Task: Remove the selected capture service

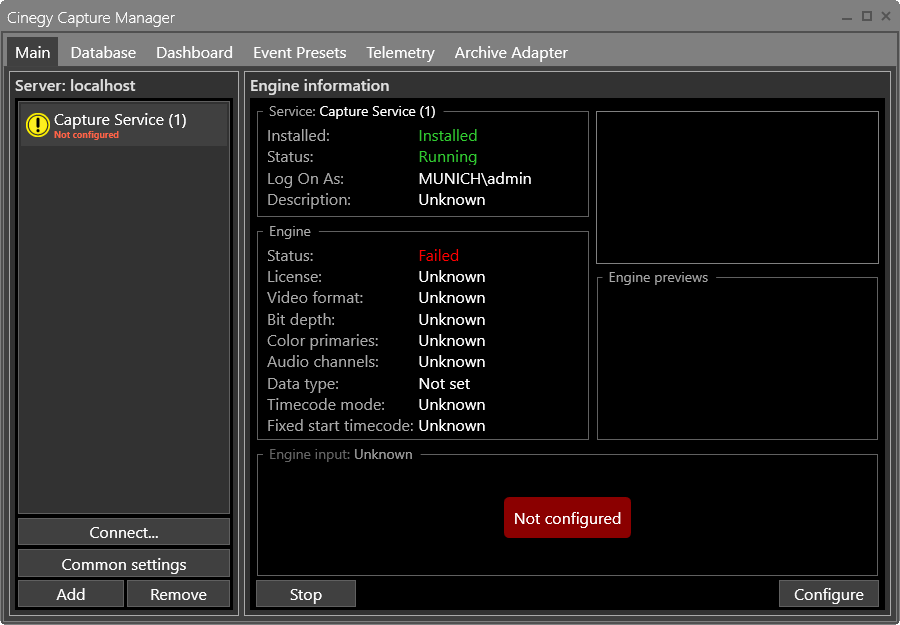Action: pos(178,593)
